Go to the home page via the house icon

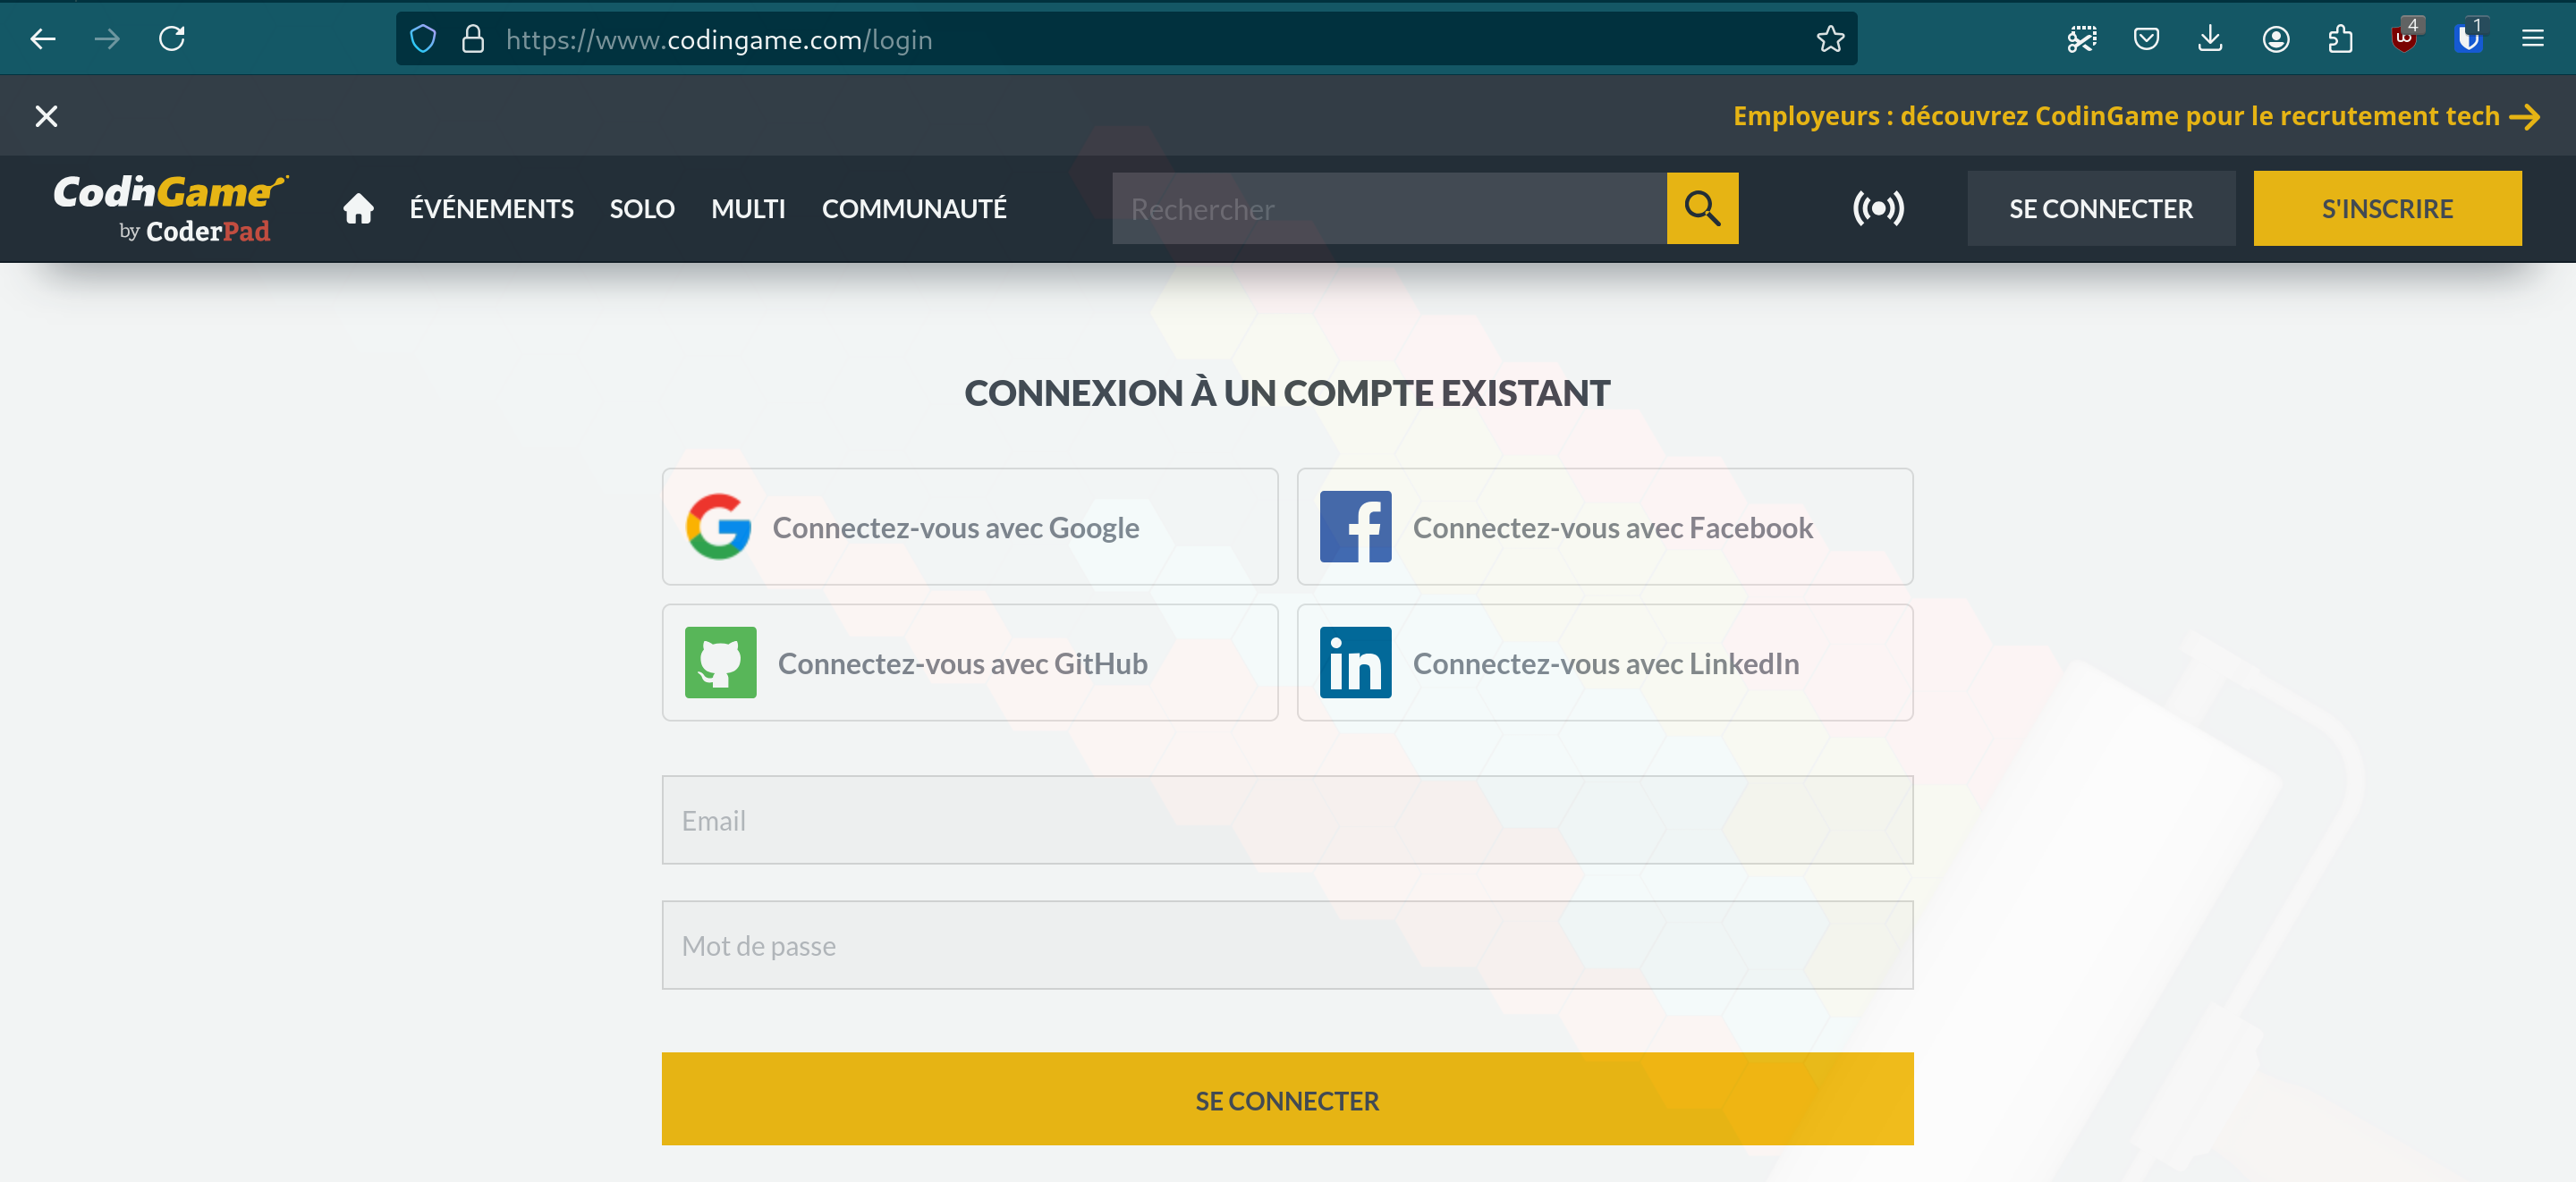point(358,208)
